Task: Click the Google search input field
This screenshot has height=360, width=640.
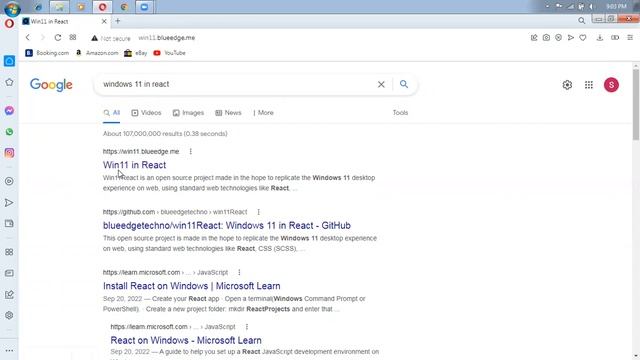Action: point(237,84)
